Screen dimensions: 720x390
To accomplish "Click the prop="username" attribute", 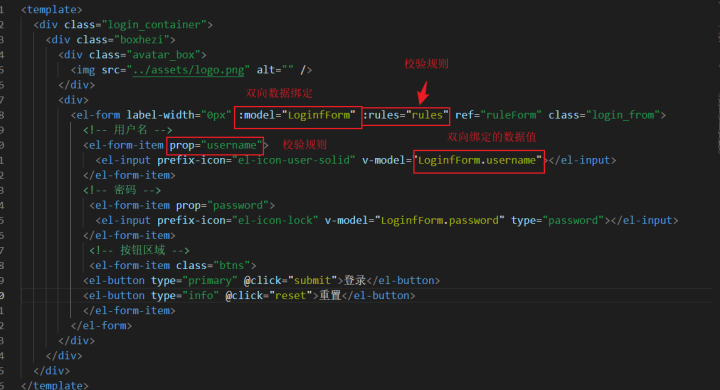I will [215, 145].
